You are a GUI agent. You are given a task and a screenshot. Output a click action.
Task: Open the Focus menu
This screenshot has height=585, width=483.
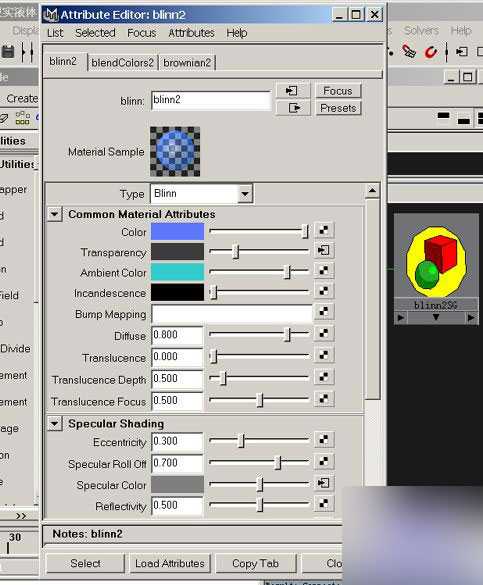click(141, 33)
